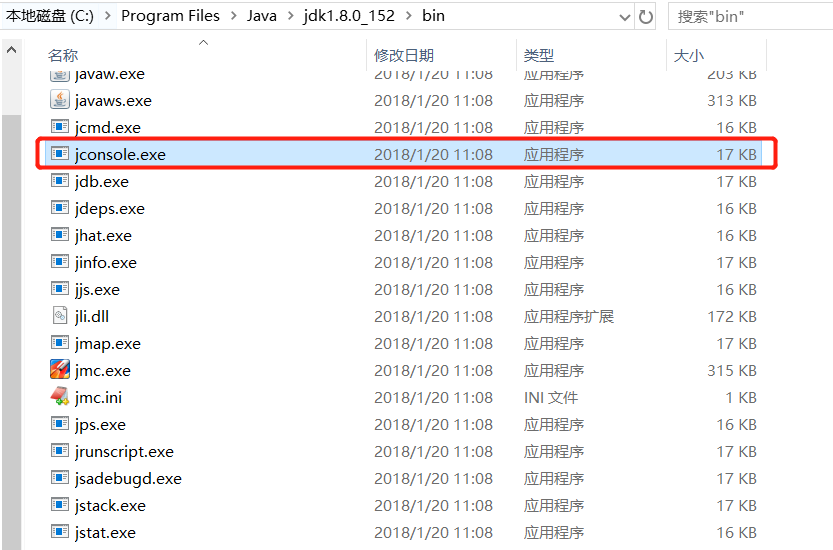This screenshot has height=550, width=833.
Task: Open the address bar history dropdown
Action: (625, 17)
